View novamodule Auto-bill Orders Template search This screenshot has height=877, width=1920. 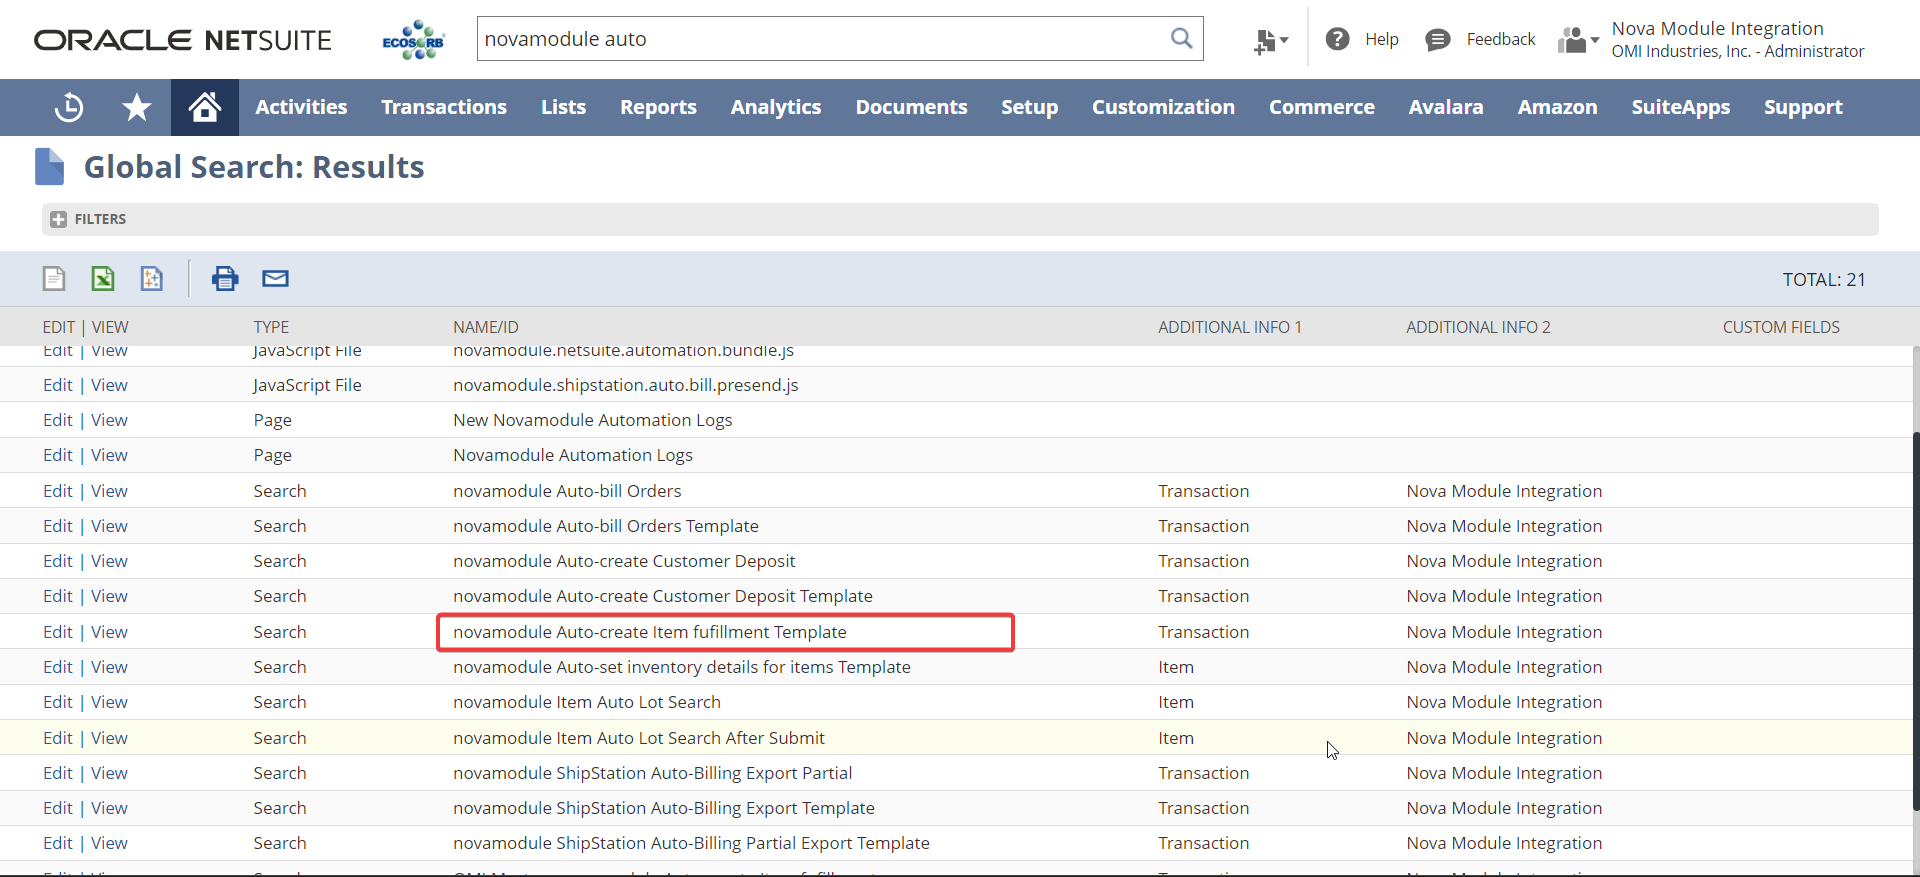coord(109,526)
